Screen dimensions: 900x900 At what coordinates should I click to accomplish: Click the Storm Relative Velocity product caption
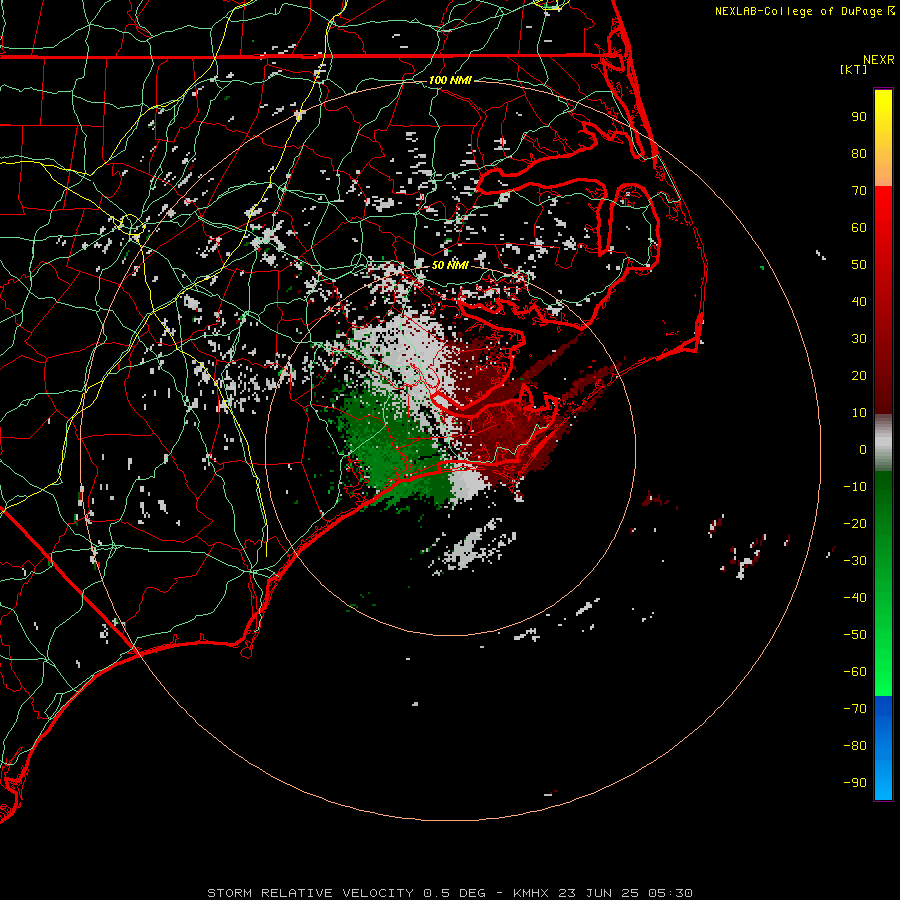310,893
